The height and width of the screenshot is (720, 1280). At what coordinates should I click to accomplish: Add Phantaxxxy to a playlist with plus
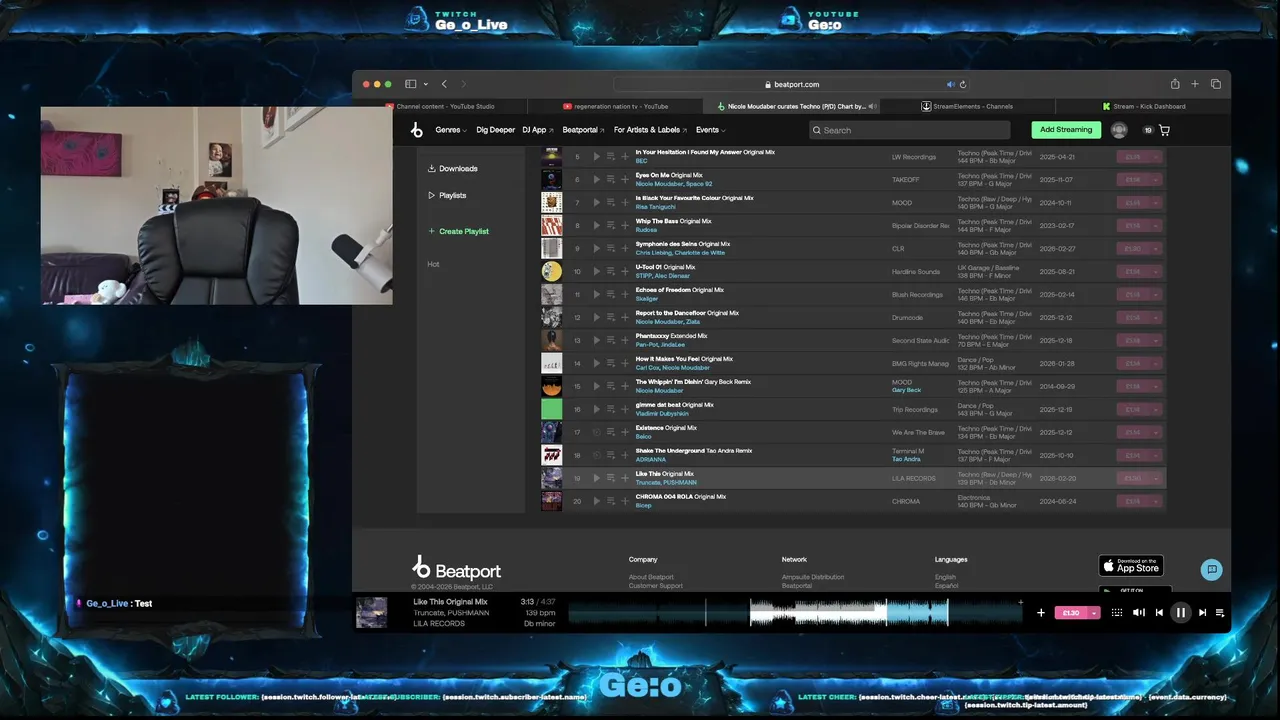point(625,340)
